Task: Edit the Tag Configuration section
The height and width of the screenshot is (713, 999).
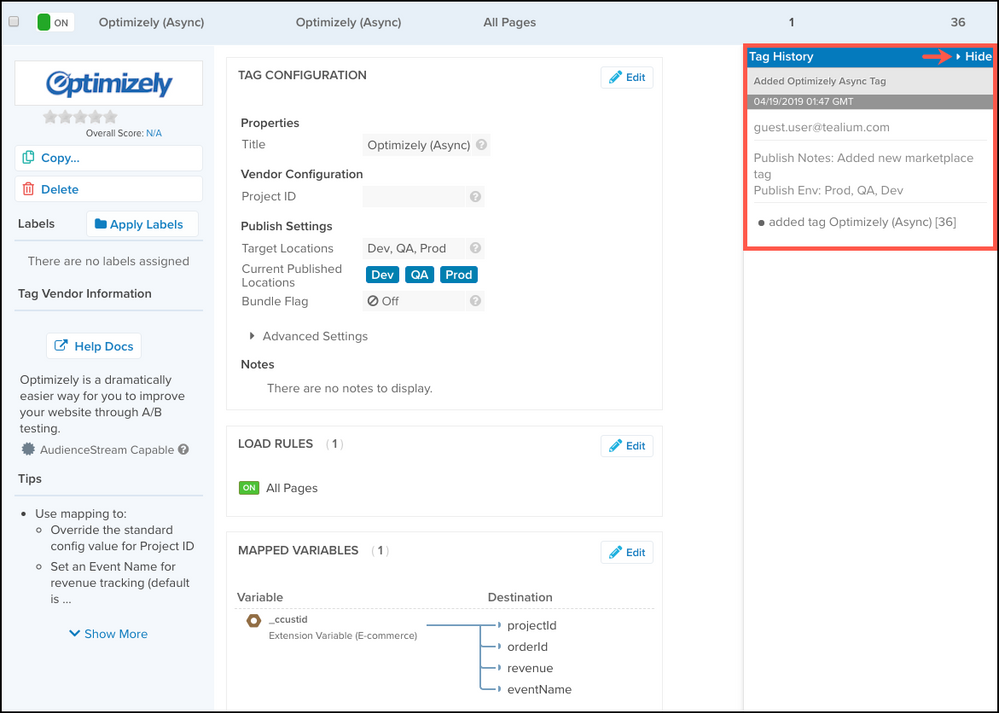Action: 627,77
